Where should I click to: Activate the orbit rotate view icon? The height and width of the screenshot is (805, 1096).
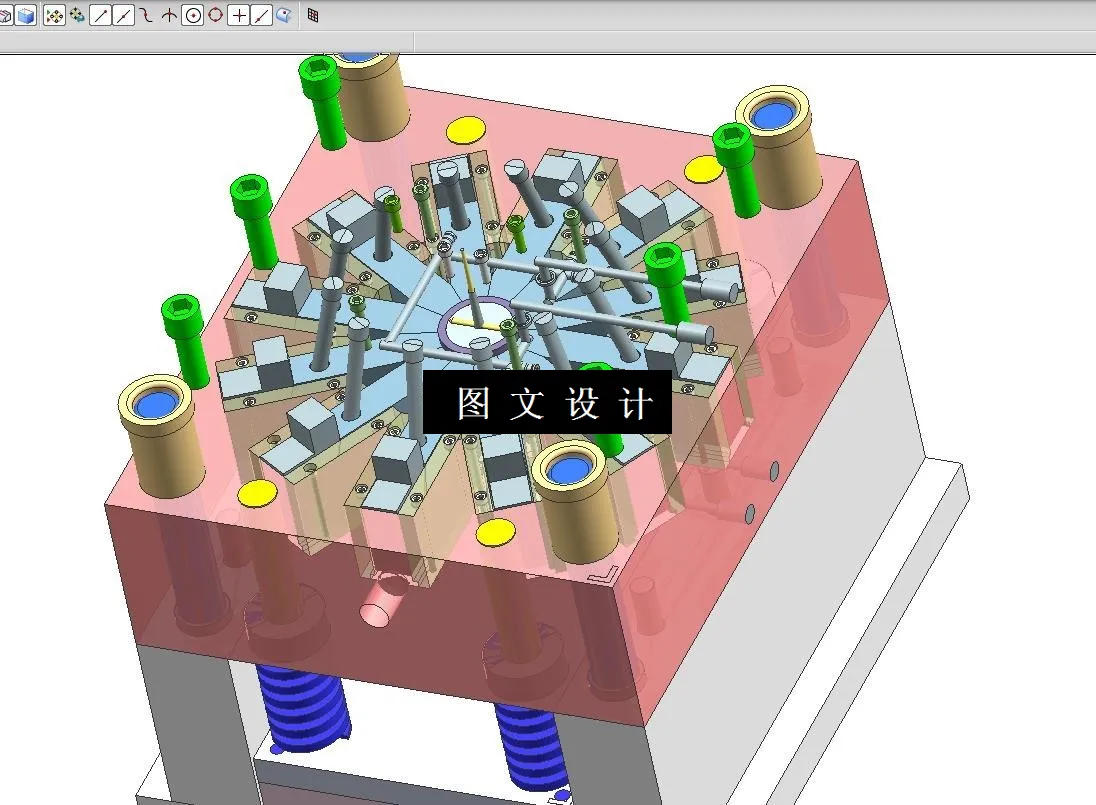tap(73, 15)
